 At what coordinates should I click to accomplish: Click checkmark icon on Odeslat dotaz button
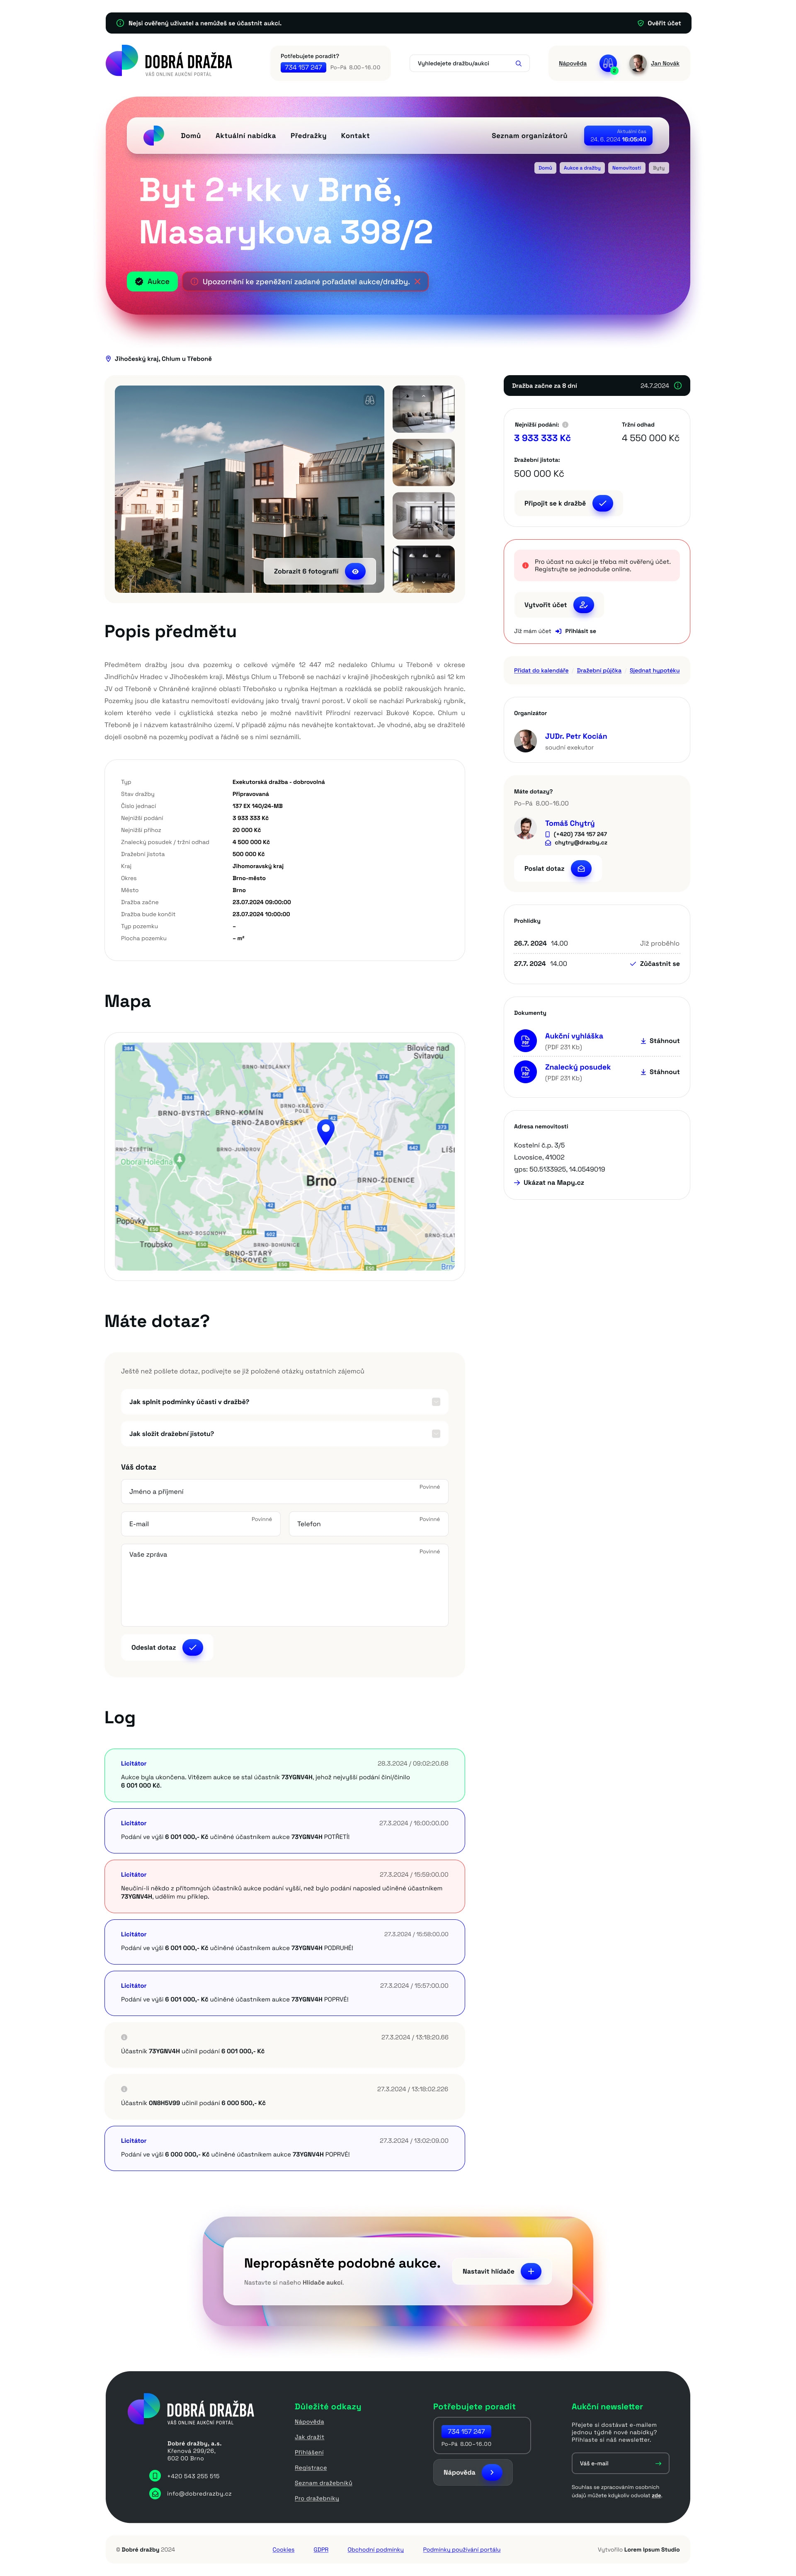[x=193, y=1647]
